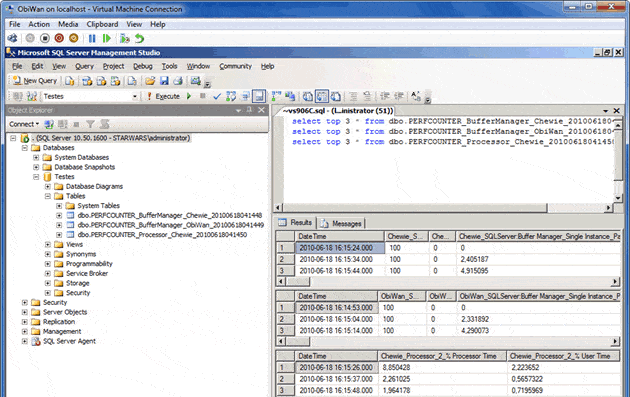Switch to the Messages tab

(x=342, y=223)
